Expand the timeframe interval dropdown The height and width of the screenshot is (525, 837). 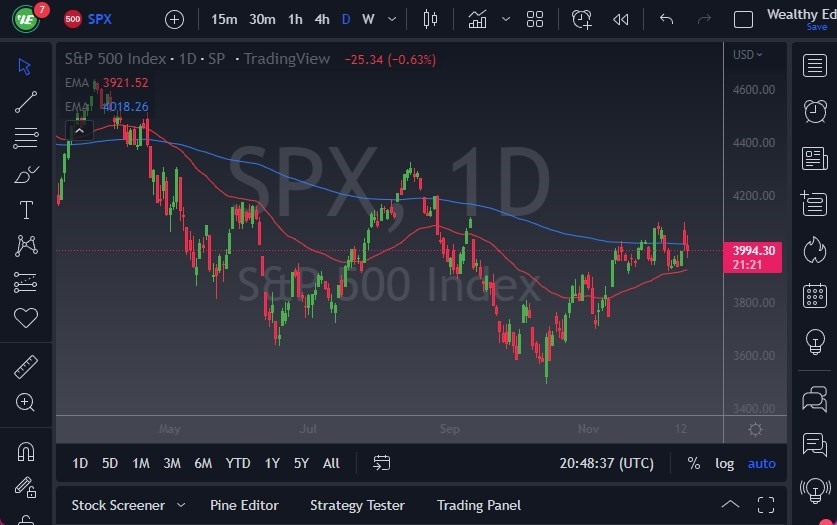point(392,20)
